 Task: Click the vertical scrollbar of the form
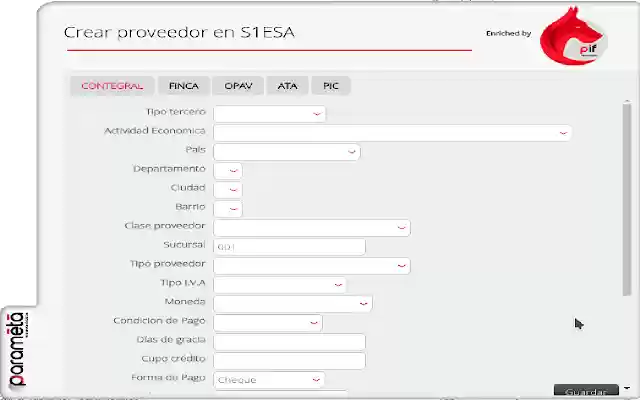coord(627,199)
